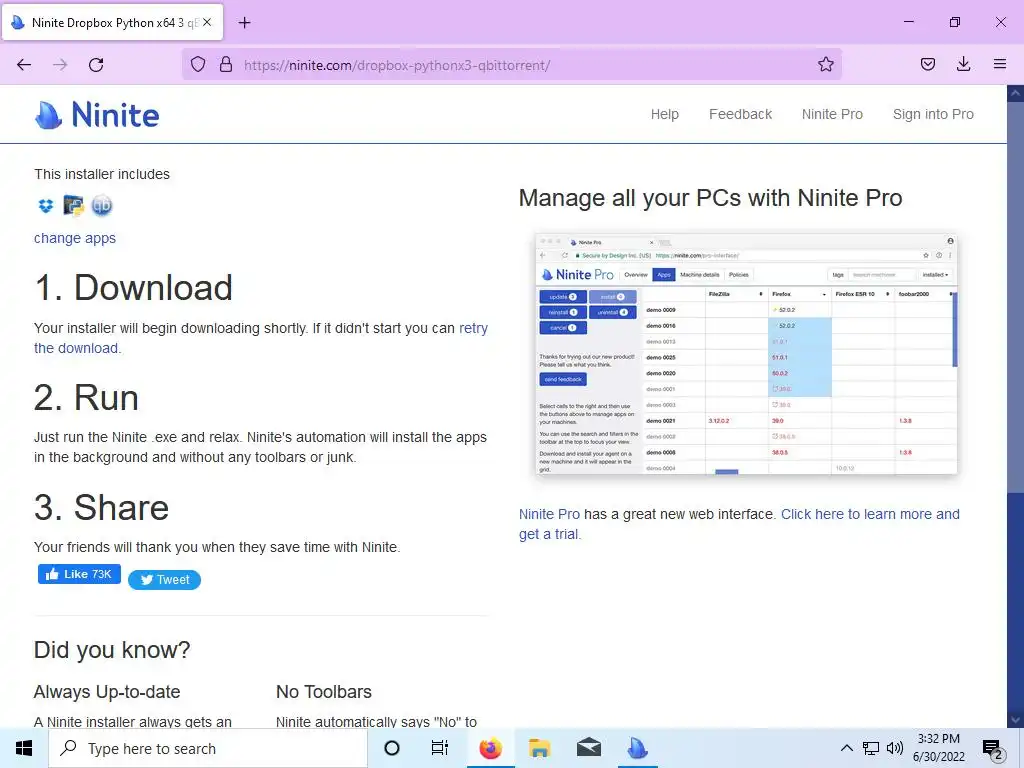
Task: Click the Dropbox app icon under This installer includes
Action: tap(46, 206)
